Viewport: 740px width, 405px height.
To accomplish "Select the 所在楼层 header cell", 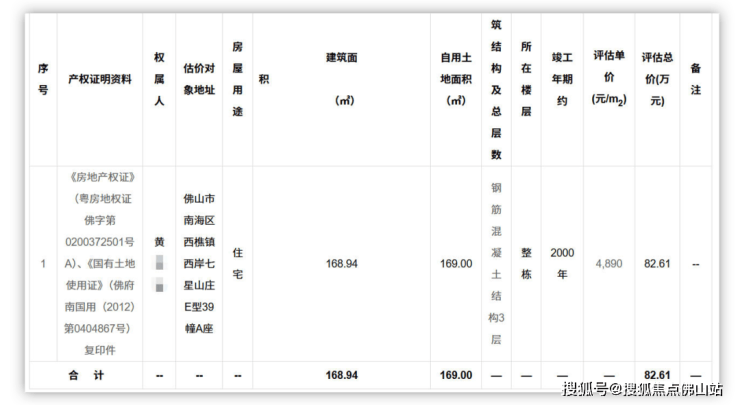I will click(526, 79).
